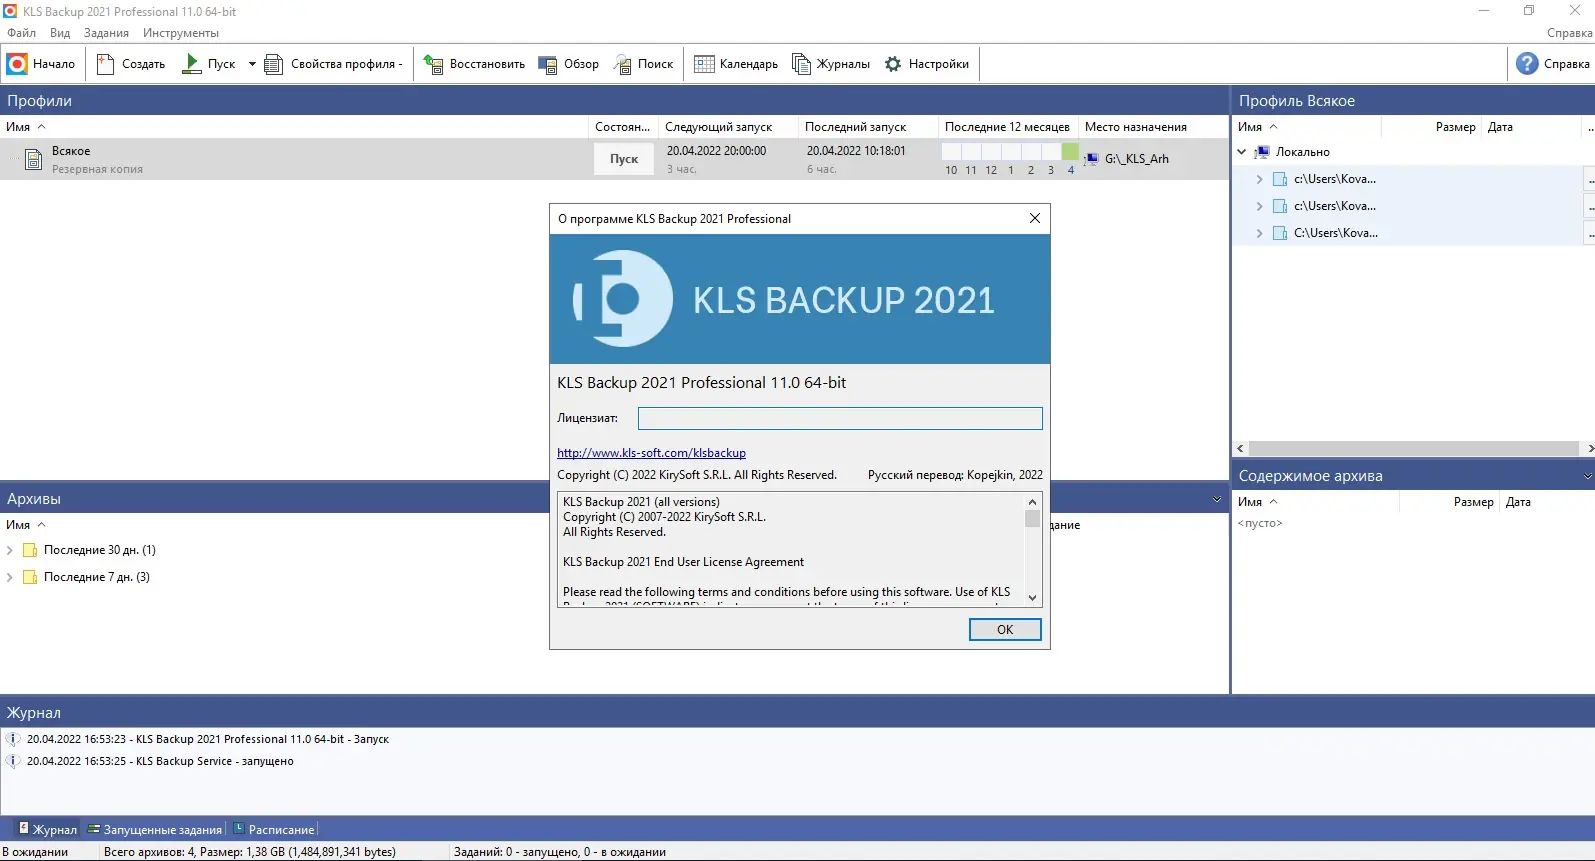Click OK in the about dialog
This screenshot has width=1595, height=861.
[1005, 629]
